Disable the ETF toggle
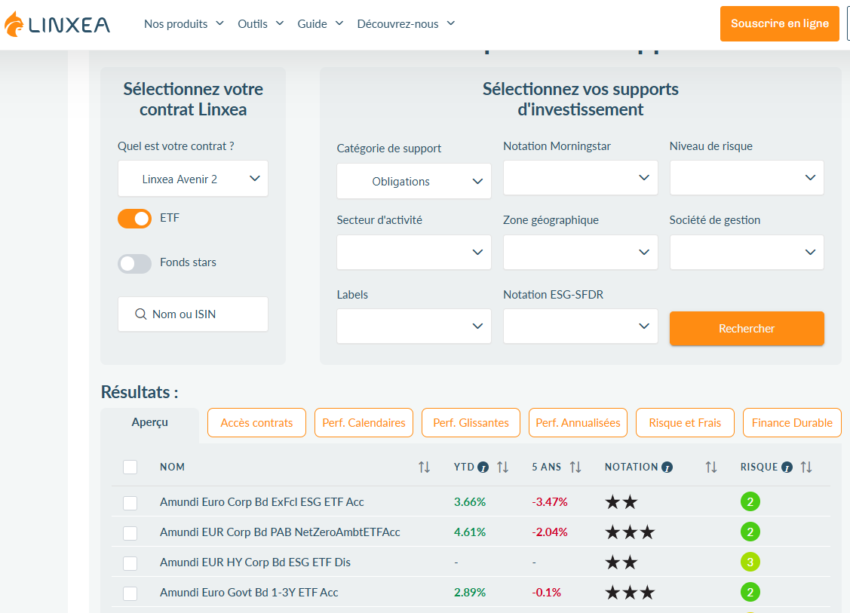This screenshot has height=613, width=850. click(x=134, y=217)
